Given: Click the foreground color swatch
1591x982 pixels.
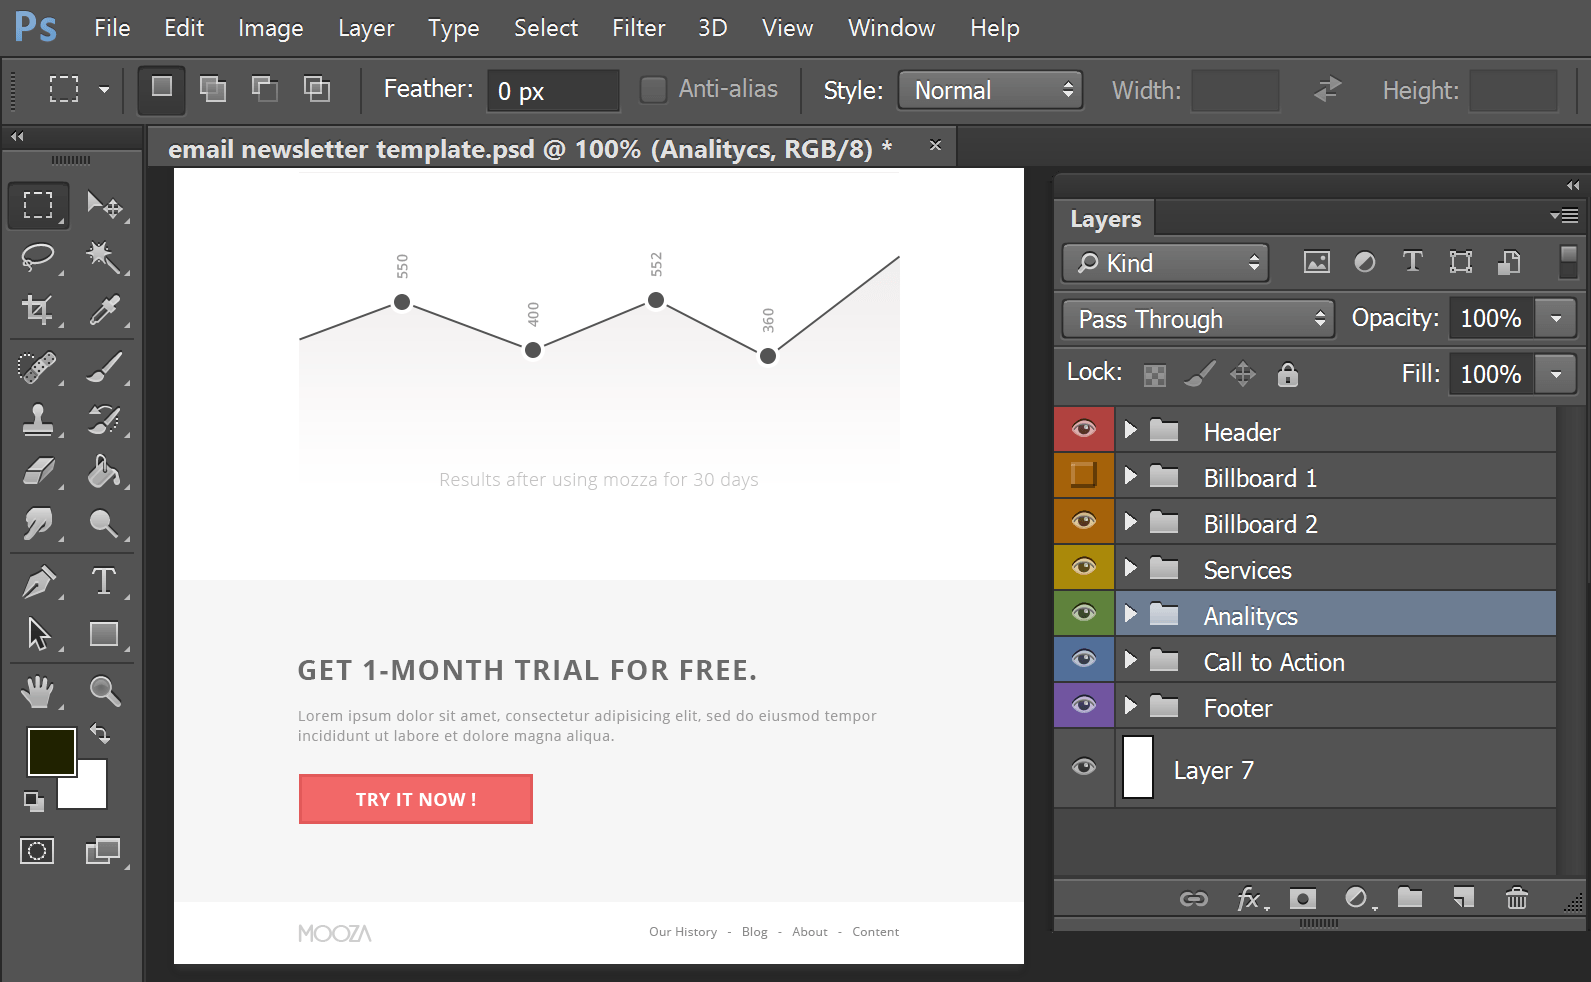Looking at the screenshot, I should [50, 751].
